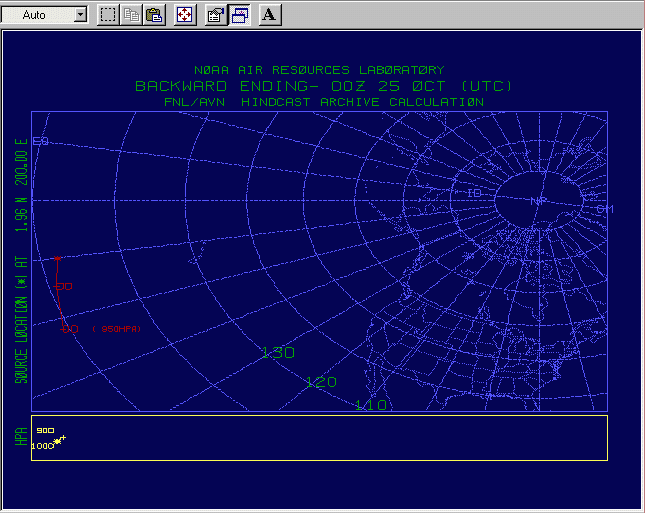Click the Paste clipboard icon
Screen dimensions: 645x513
click(x=154, y=15)
